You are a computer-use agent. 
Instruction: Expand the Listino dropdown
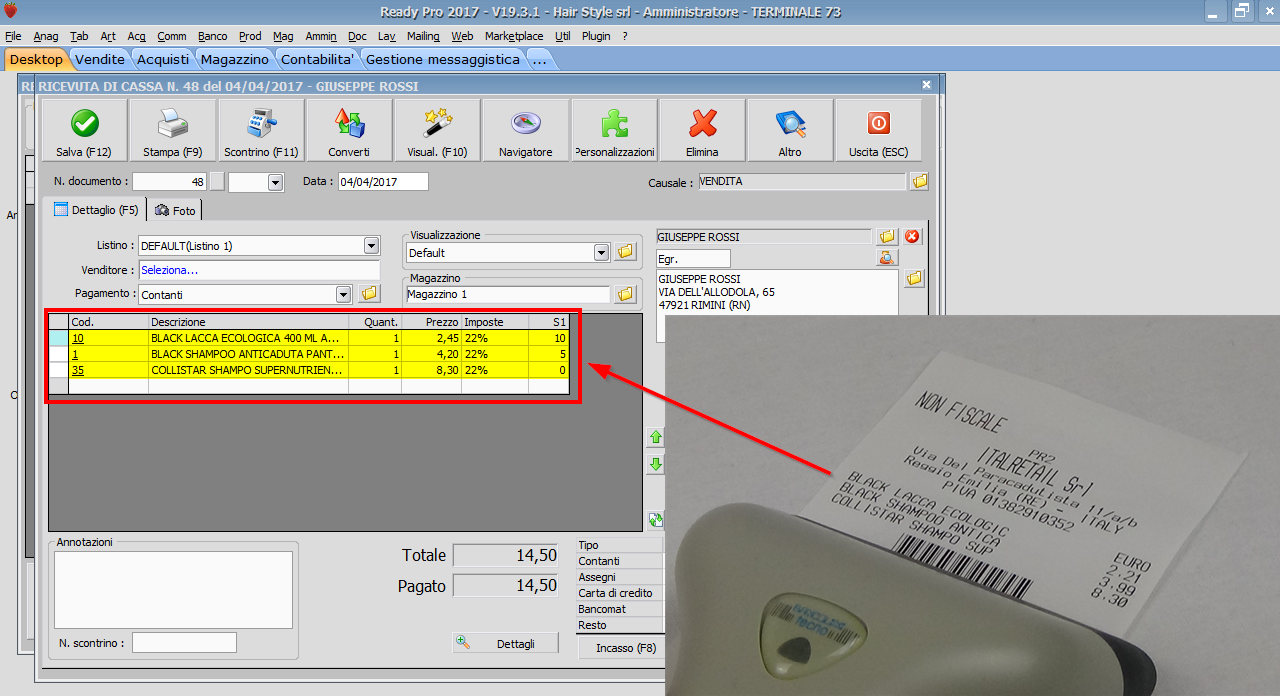click(x=371, y=246)
